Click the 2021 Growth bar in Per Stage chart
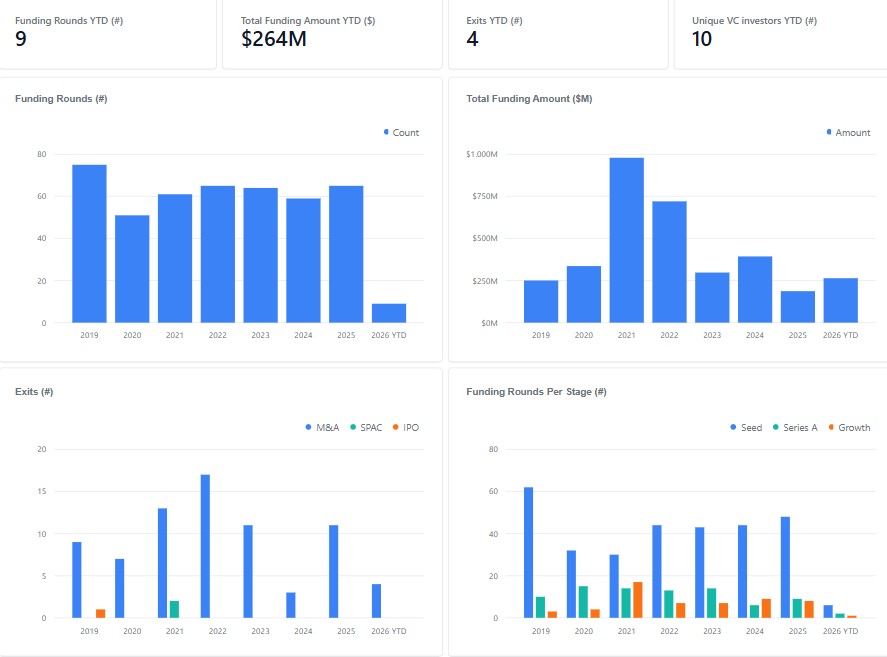The width and height of the screenshot is (887, 657). pyautogui.click(x=637, y=600)
